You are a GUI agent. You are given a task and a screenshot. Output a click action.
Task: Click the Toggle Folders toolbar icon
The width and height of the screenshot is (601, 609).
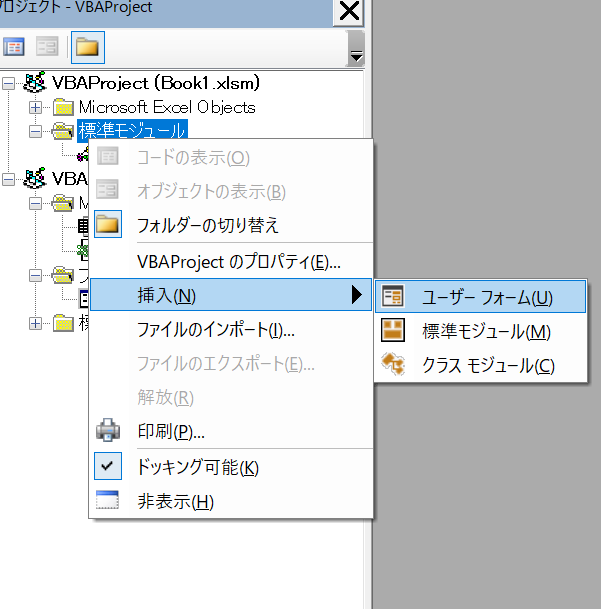pyautogui.click(x=87, y=47)
